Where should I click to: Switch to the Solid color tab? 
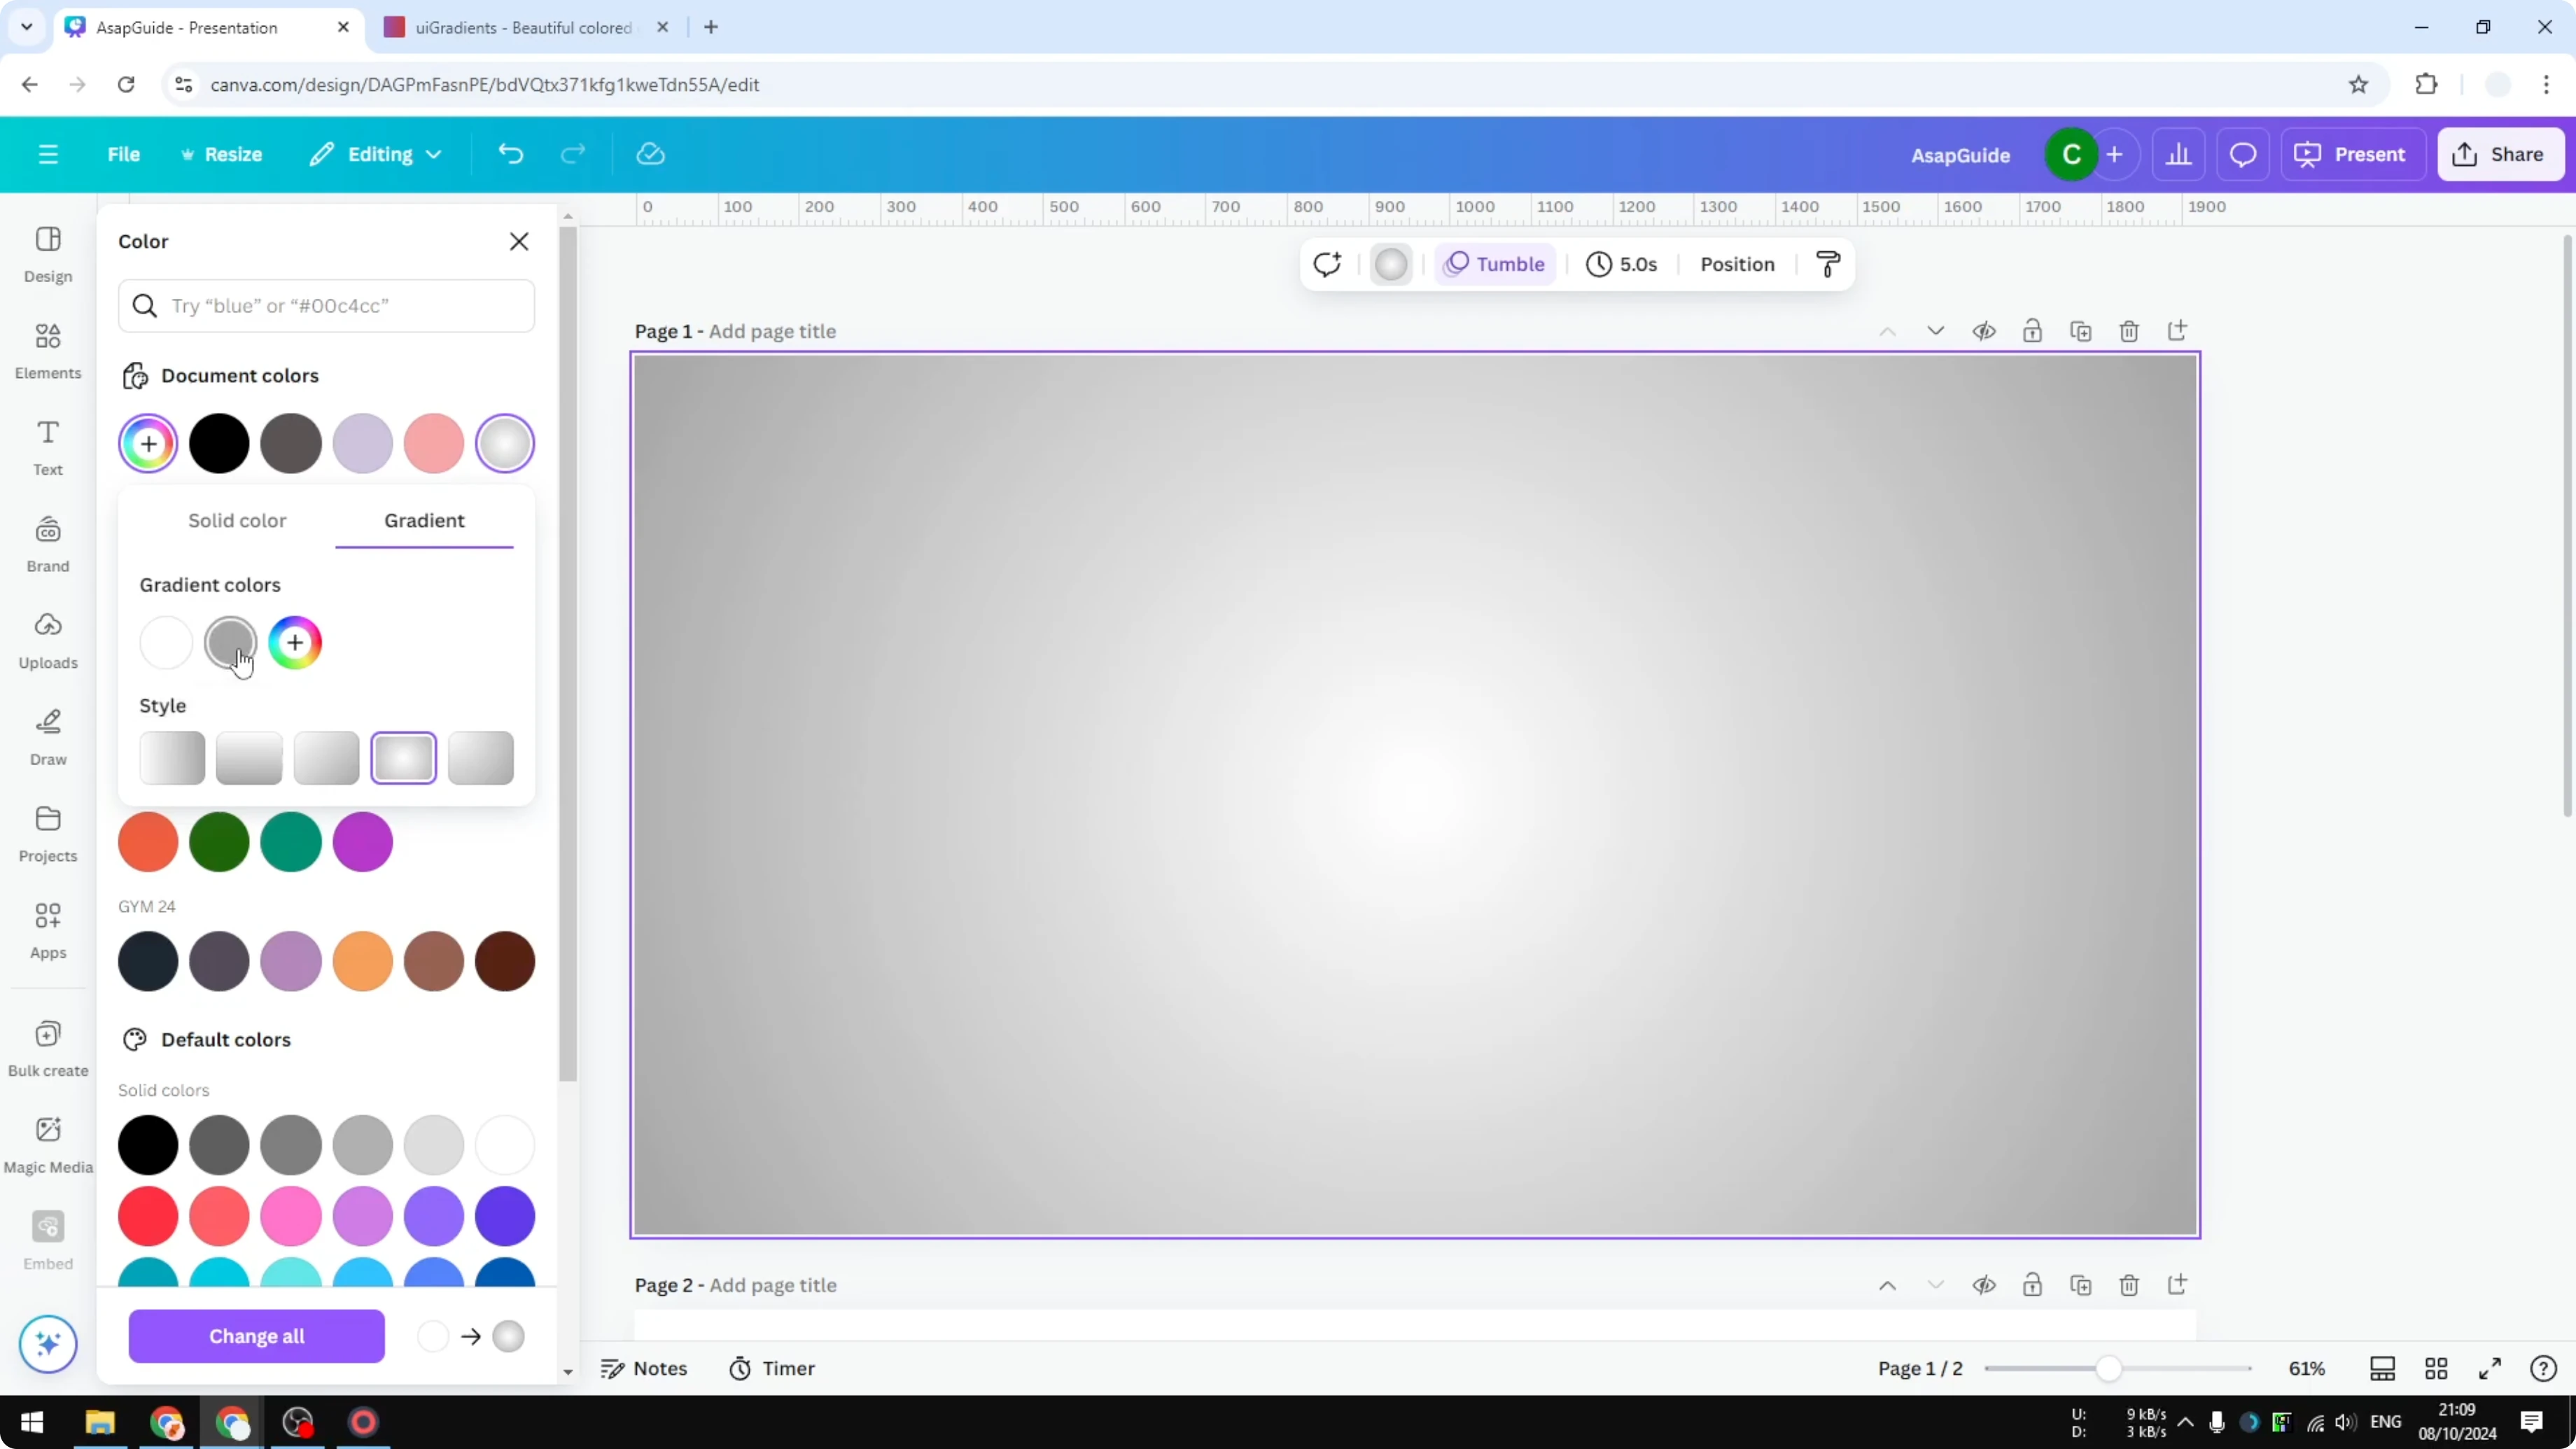coord(237,520)
